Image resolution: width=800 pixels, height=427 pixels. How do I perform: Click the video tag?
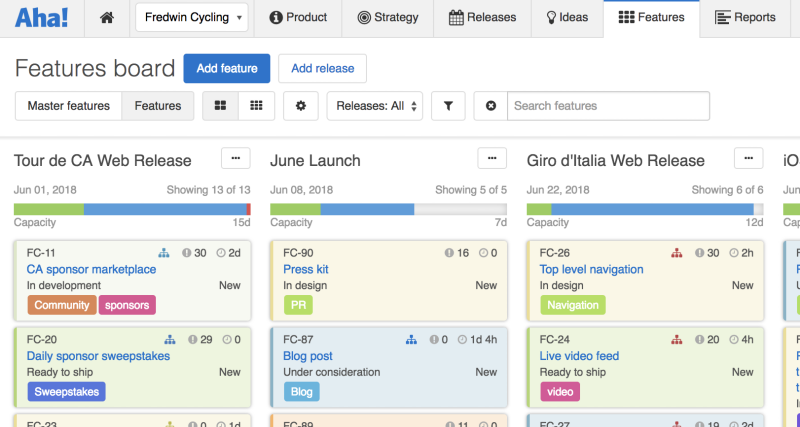560,392
